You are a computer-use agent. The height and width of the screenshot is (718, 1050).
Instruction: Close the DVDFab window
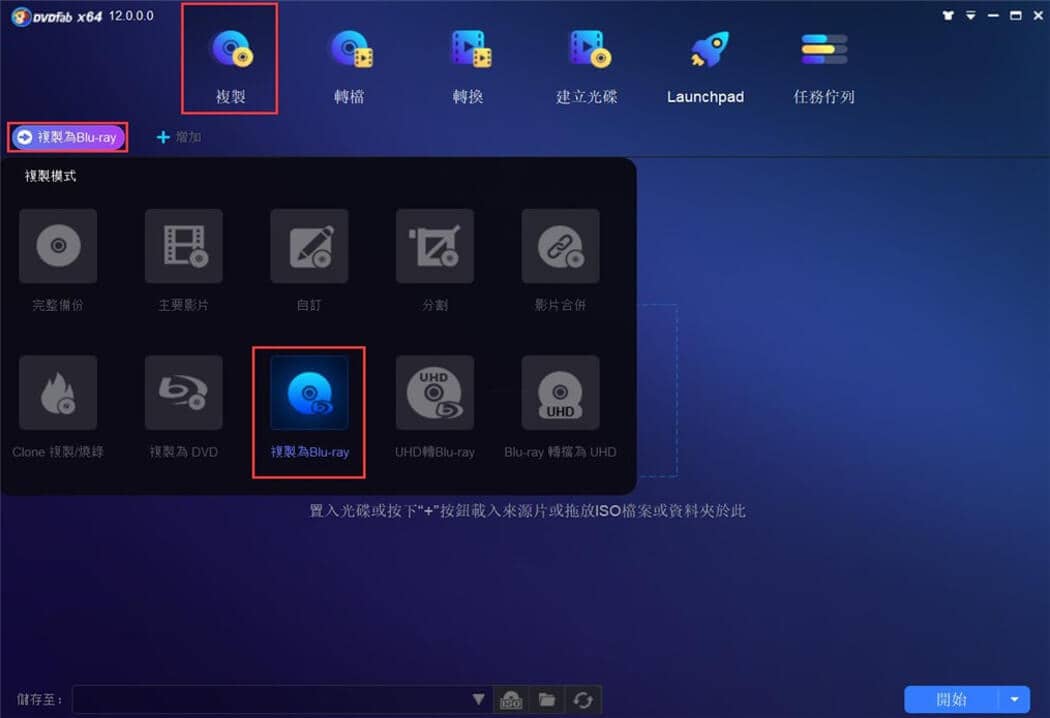[x=1038, y=15]
